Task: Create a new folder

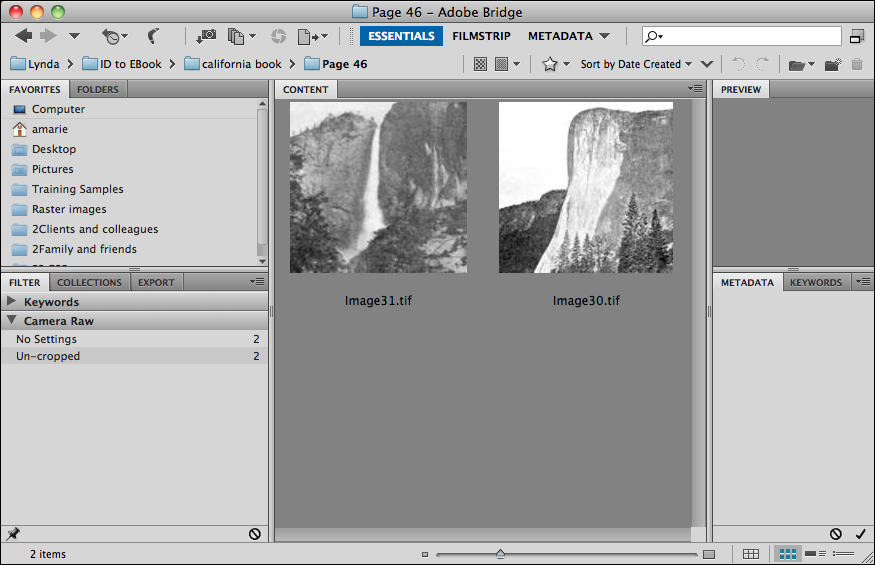Action: point(833,65)
